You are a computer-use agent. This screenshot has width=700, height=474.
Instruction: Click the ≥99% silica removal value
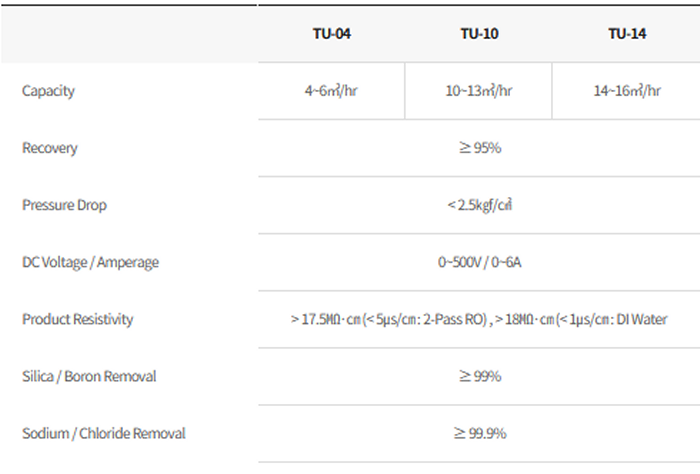click(x=479, y=376)
